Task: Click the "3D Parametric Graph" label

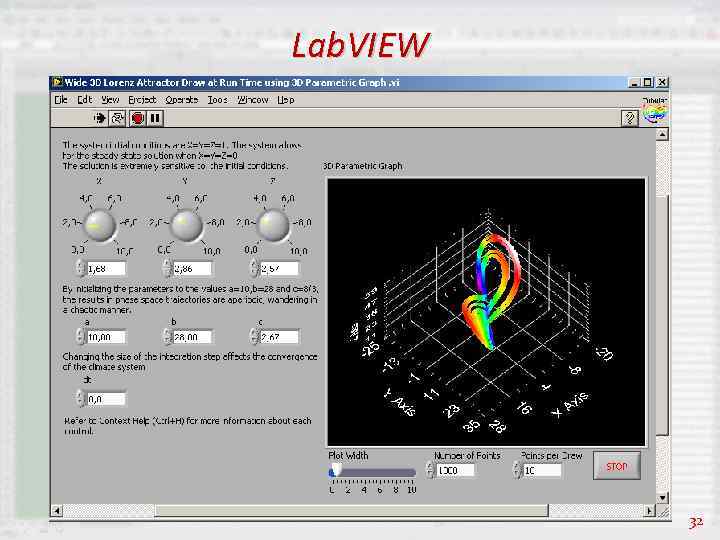Action: [363, 166]
